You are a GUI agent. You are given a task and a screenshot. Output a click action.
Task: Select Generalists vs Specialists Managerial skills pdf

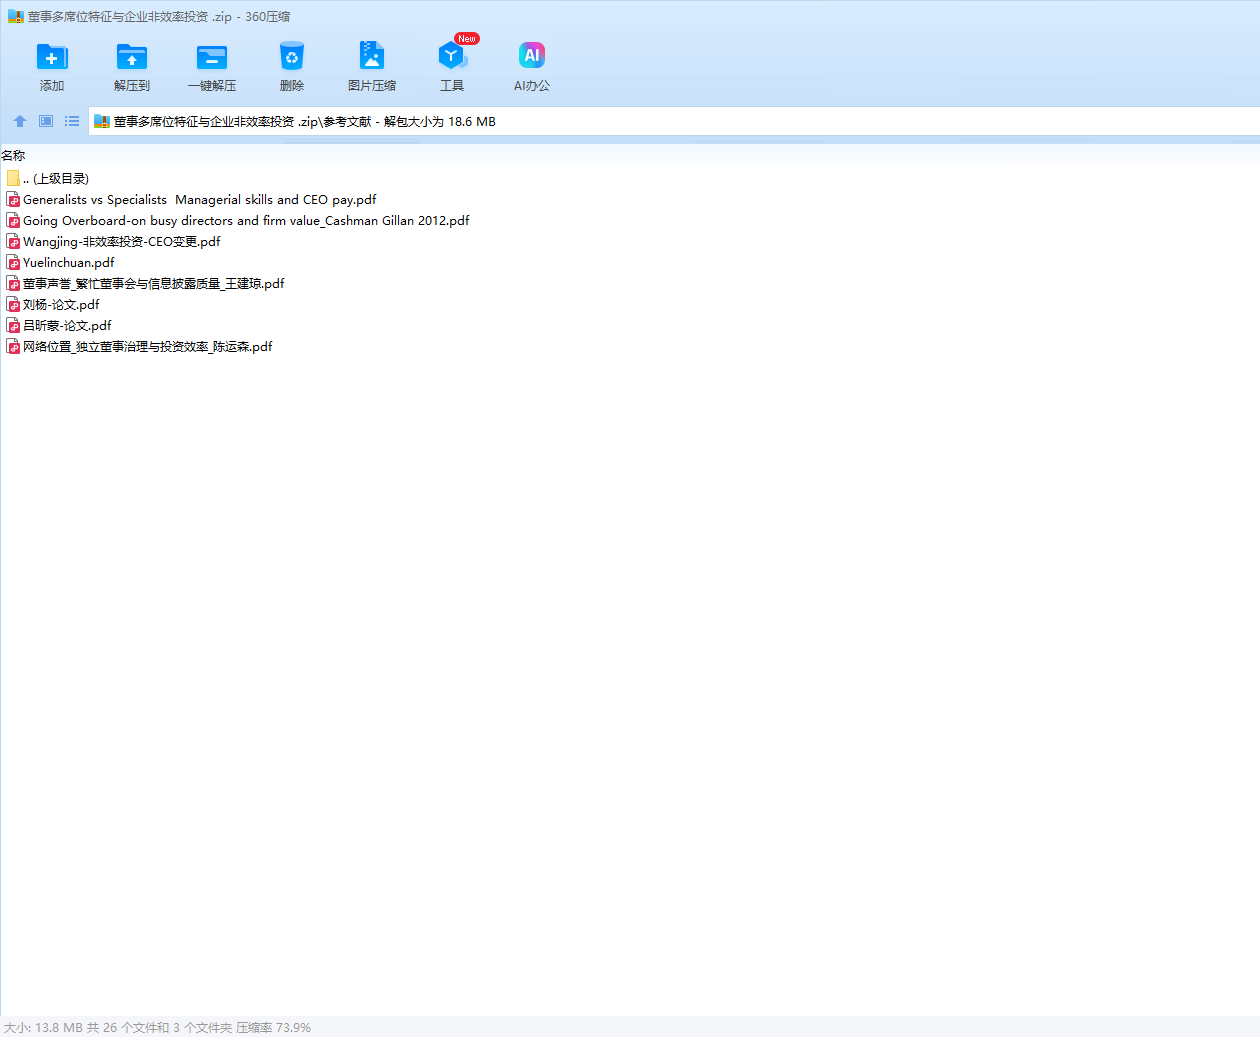click(x=200, y=200)
